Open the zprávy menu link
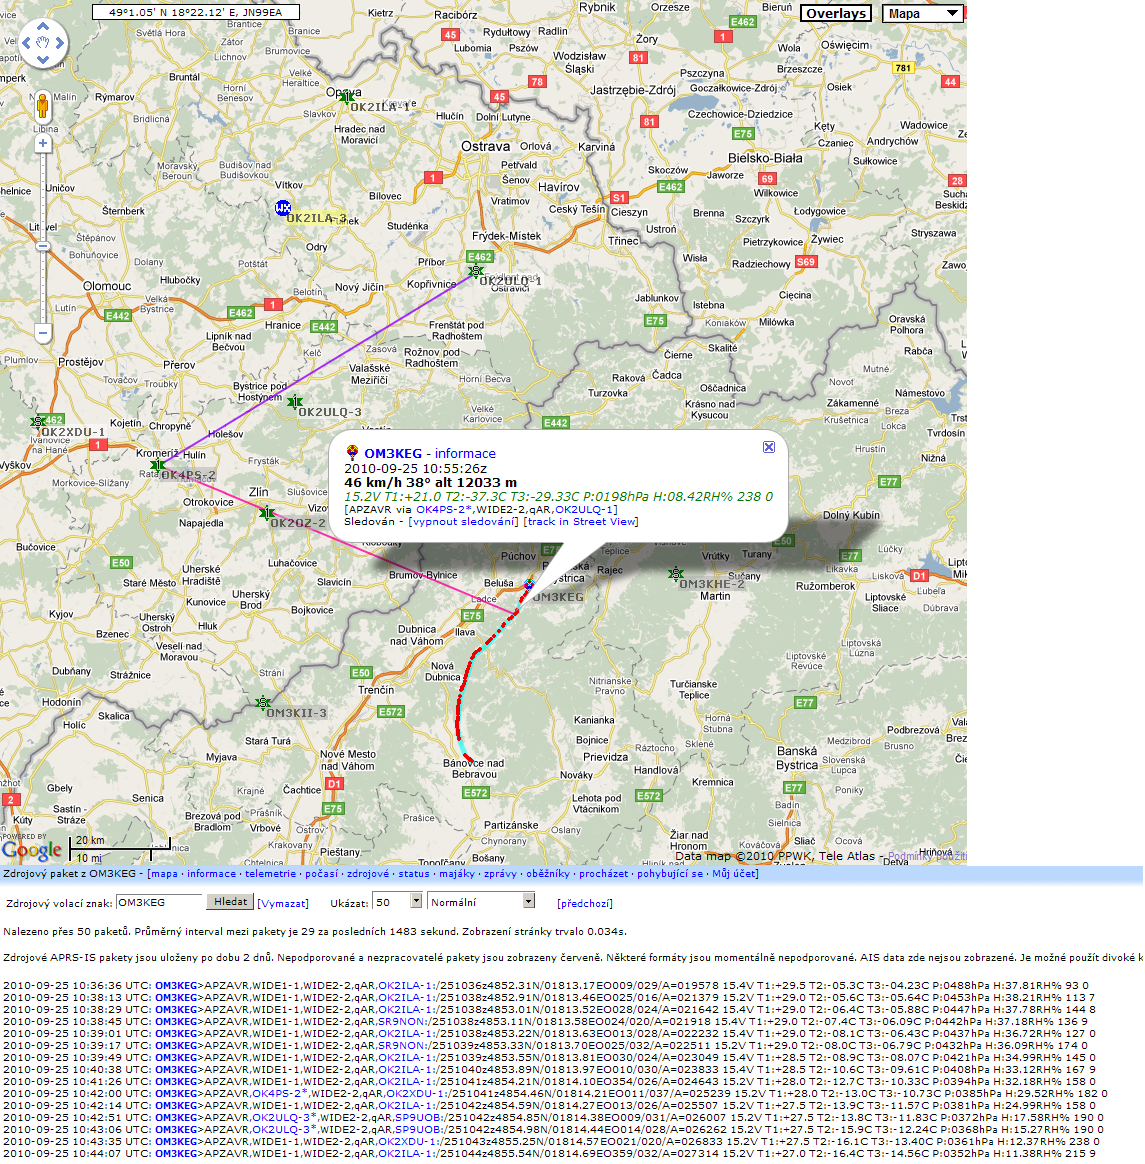1145x1164 pixels. point(500,874)
